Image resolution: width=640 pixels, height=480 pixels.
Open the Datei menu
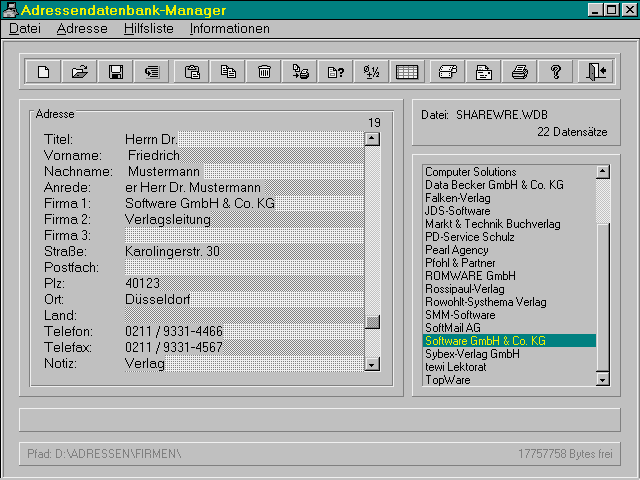tap(24, 29)
